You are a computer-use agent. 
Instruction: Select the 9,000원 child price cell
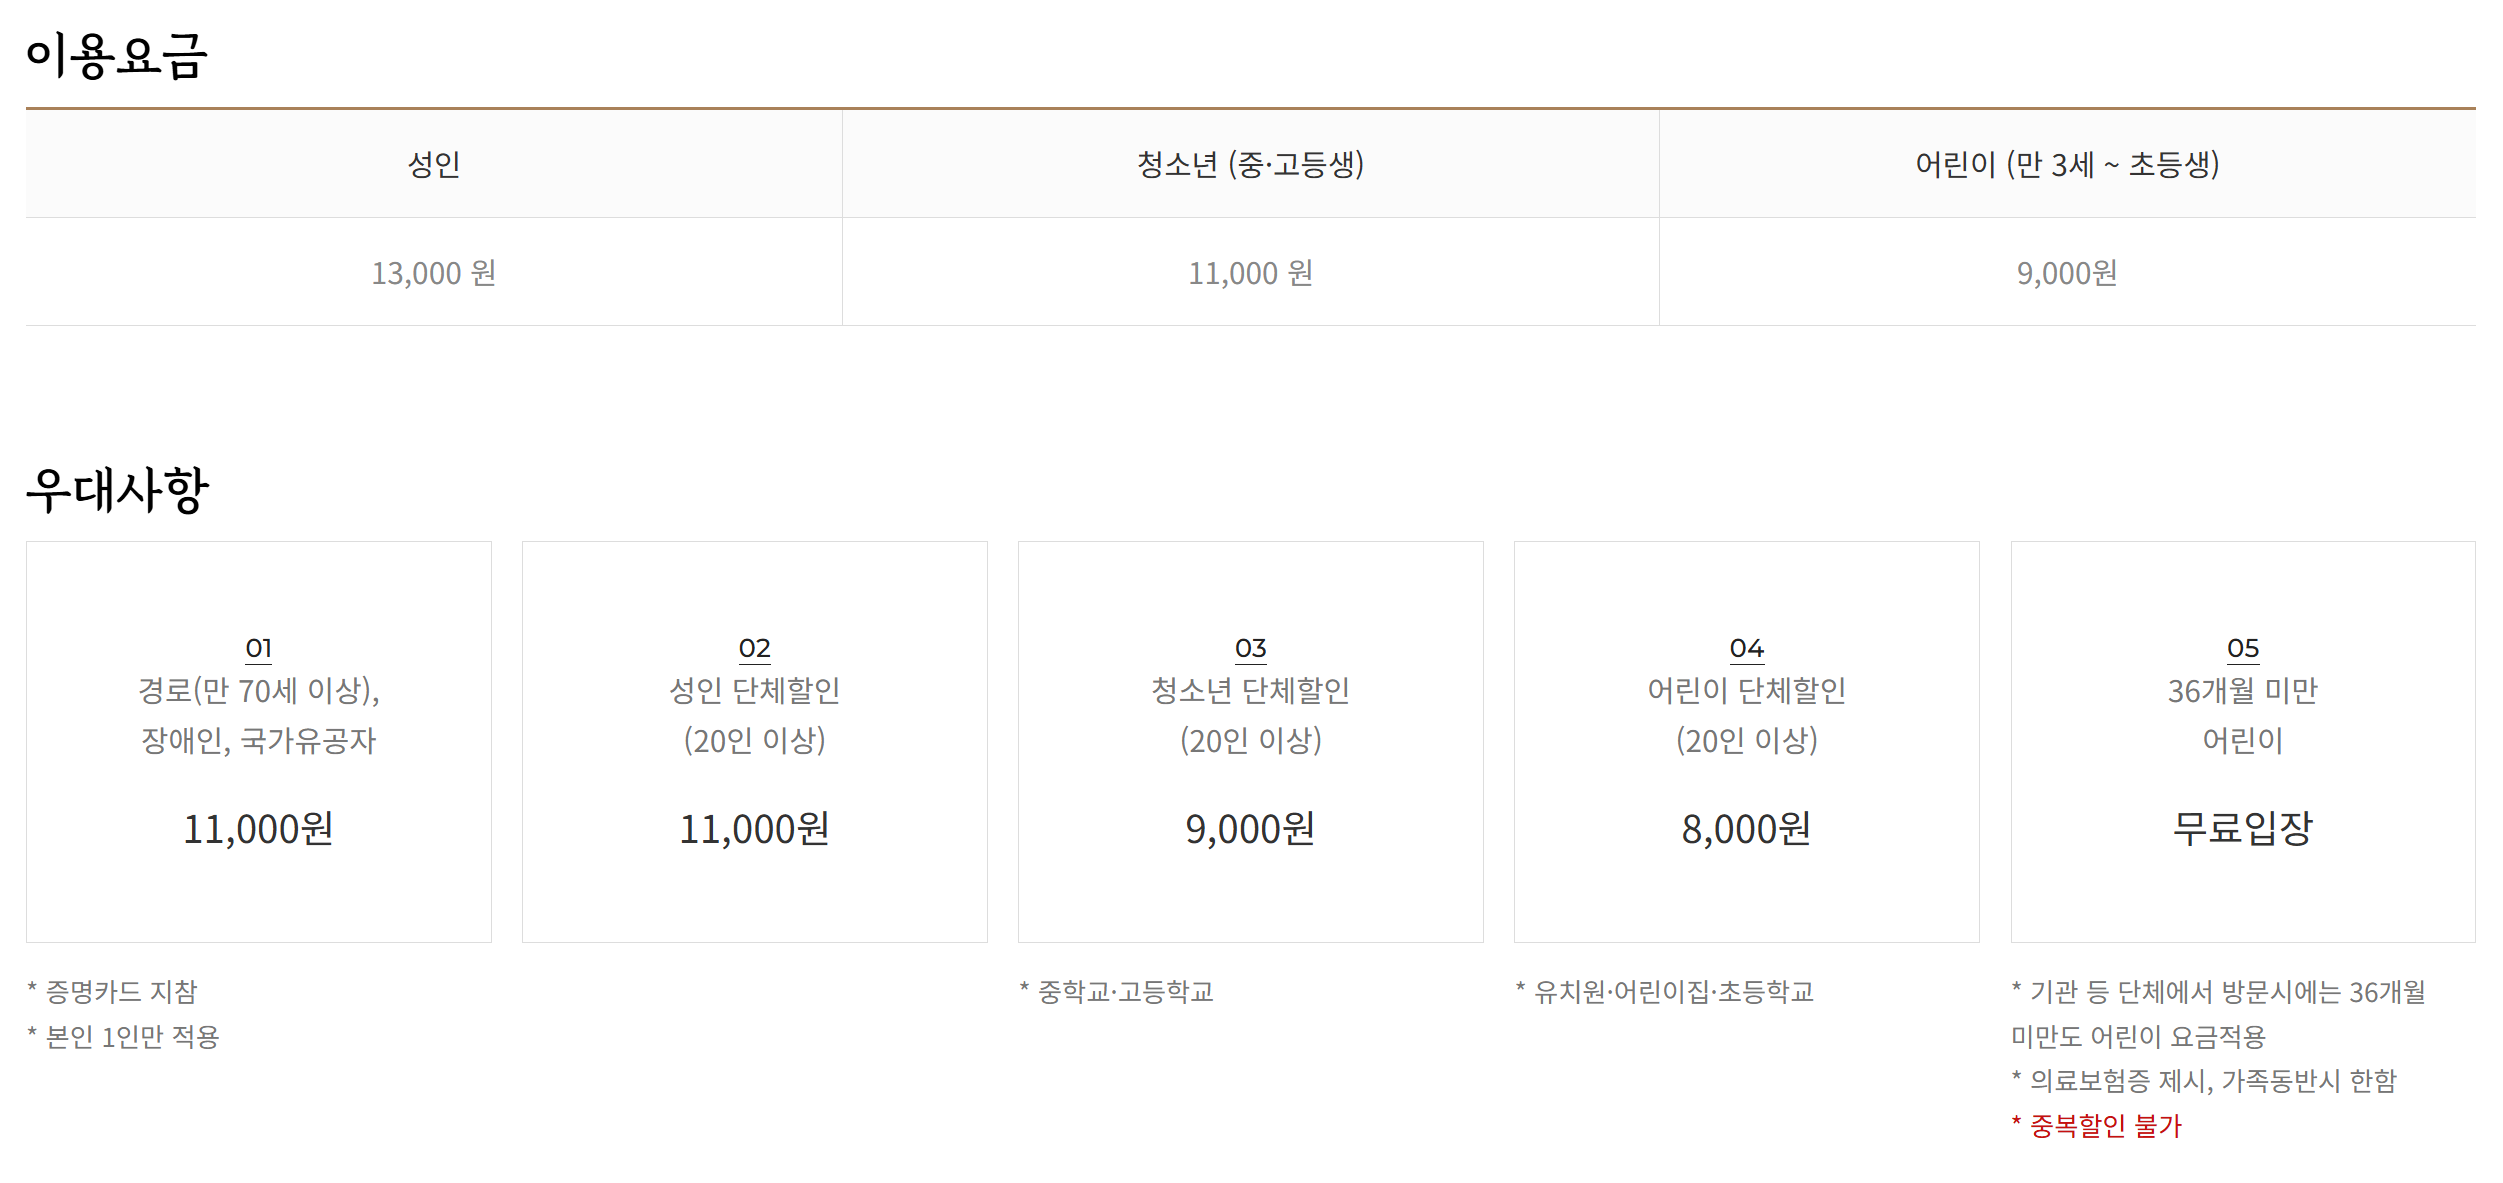pos(2066,273)
